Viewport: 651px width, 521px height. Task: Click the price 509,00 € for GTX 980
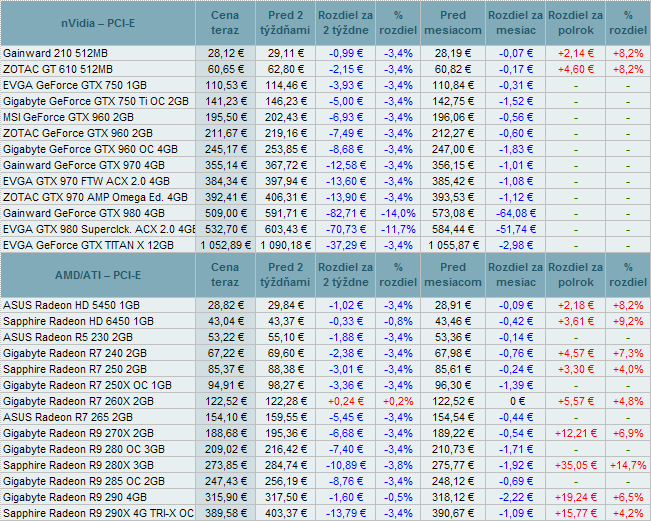coord(226,213)
